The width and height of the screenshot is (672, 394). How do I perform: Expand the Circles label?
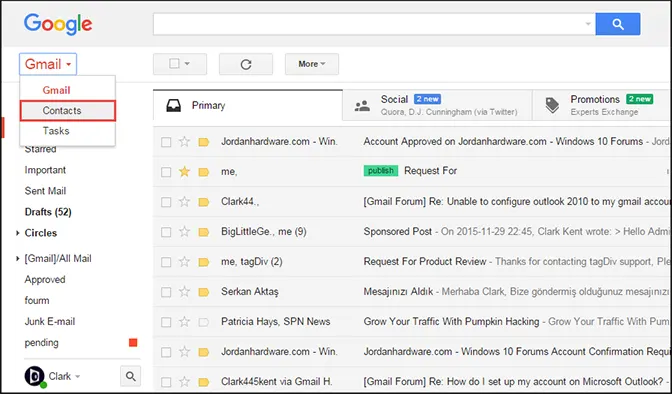[18, 233]
